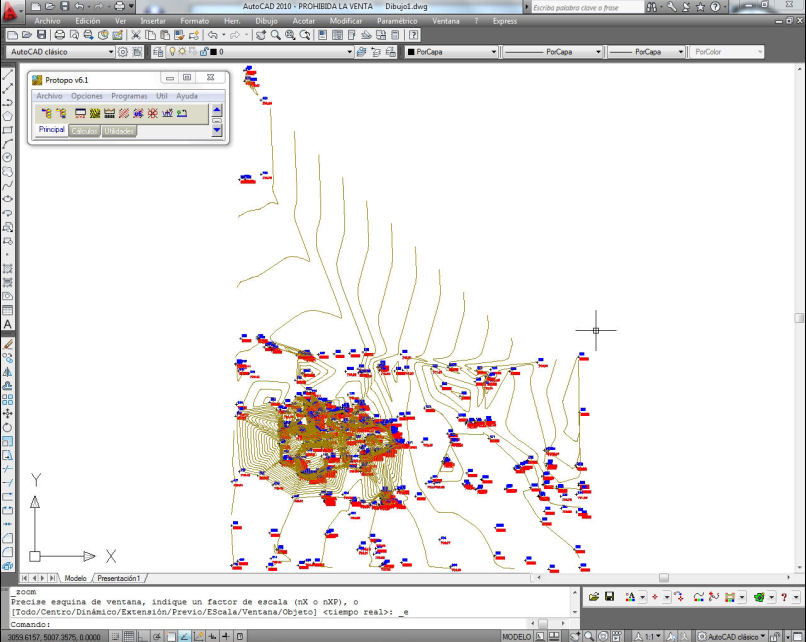Click first Protopo toolbar icon
This screenshot has width=806, height=642.
(47, 113)
